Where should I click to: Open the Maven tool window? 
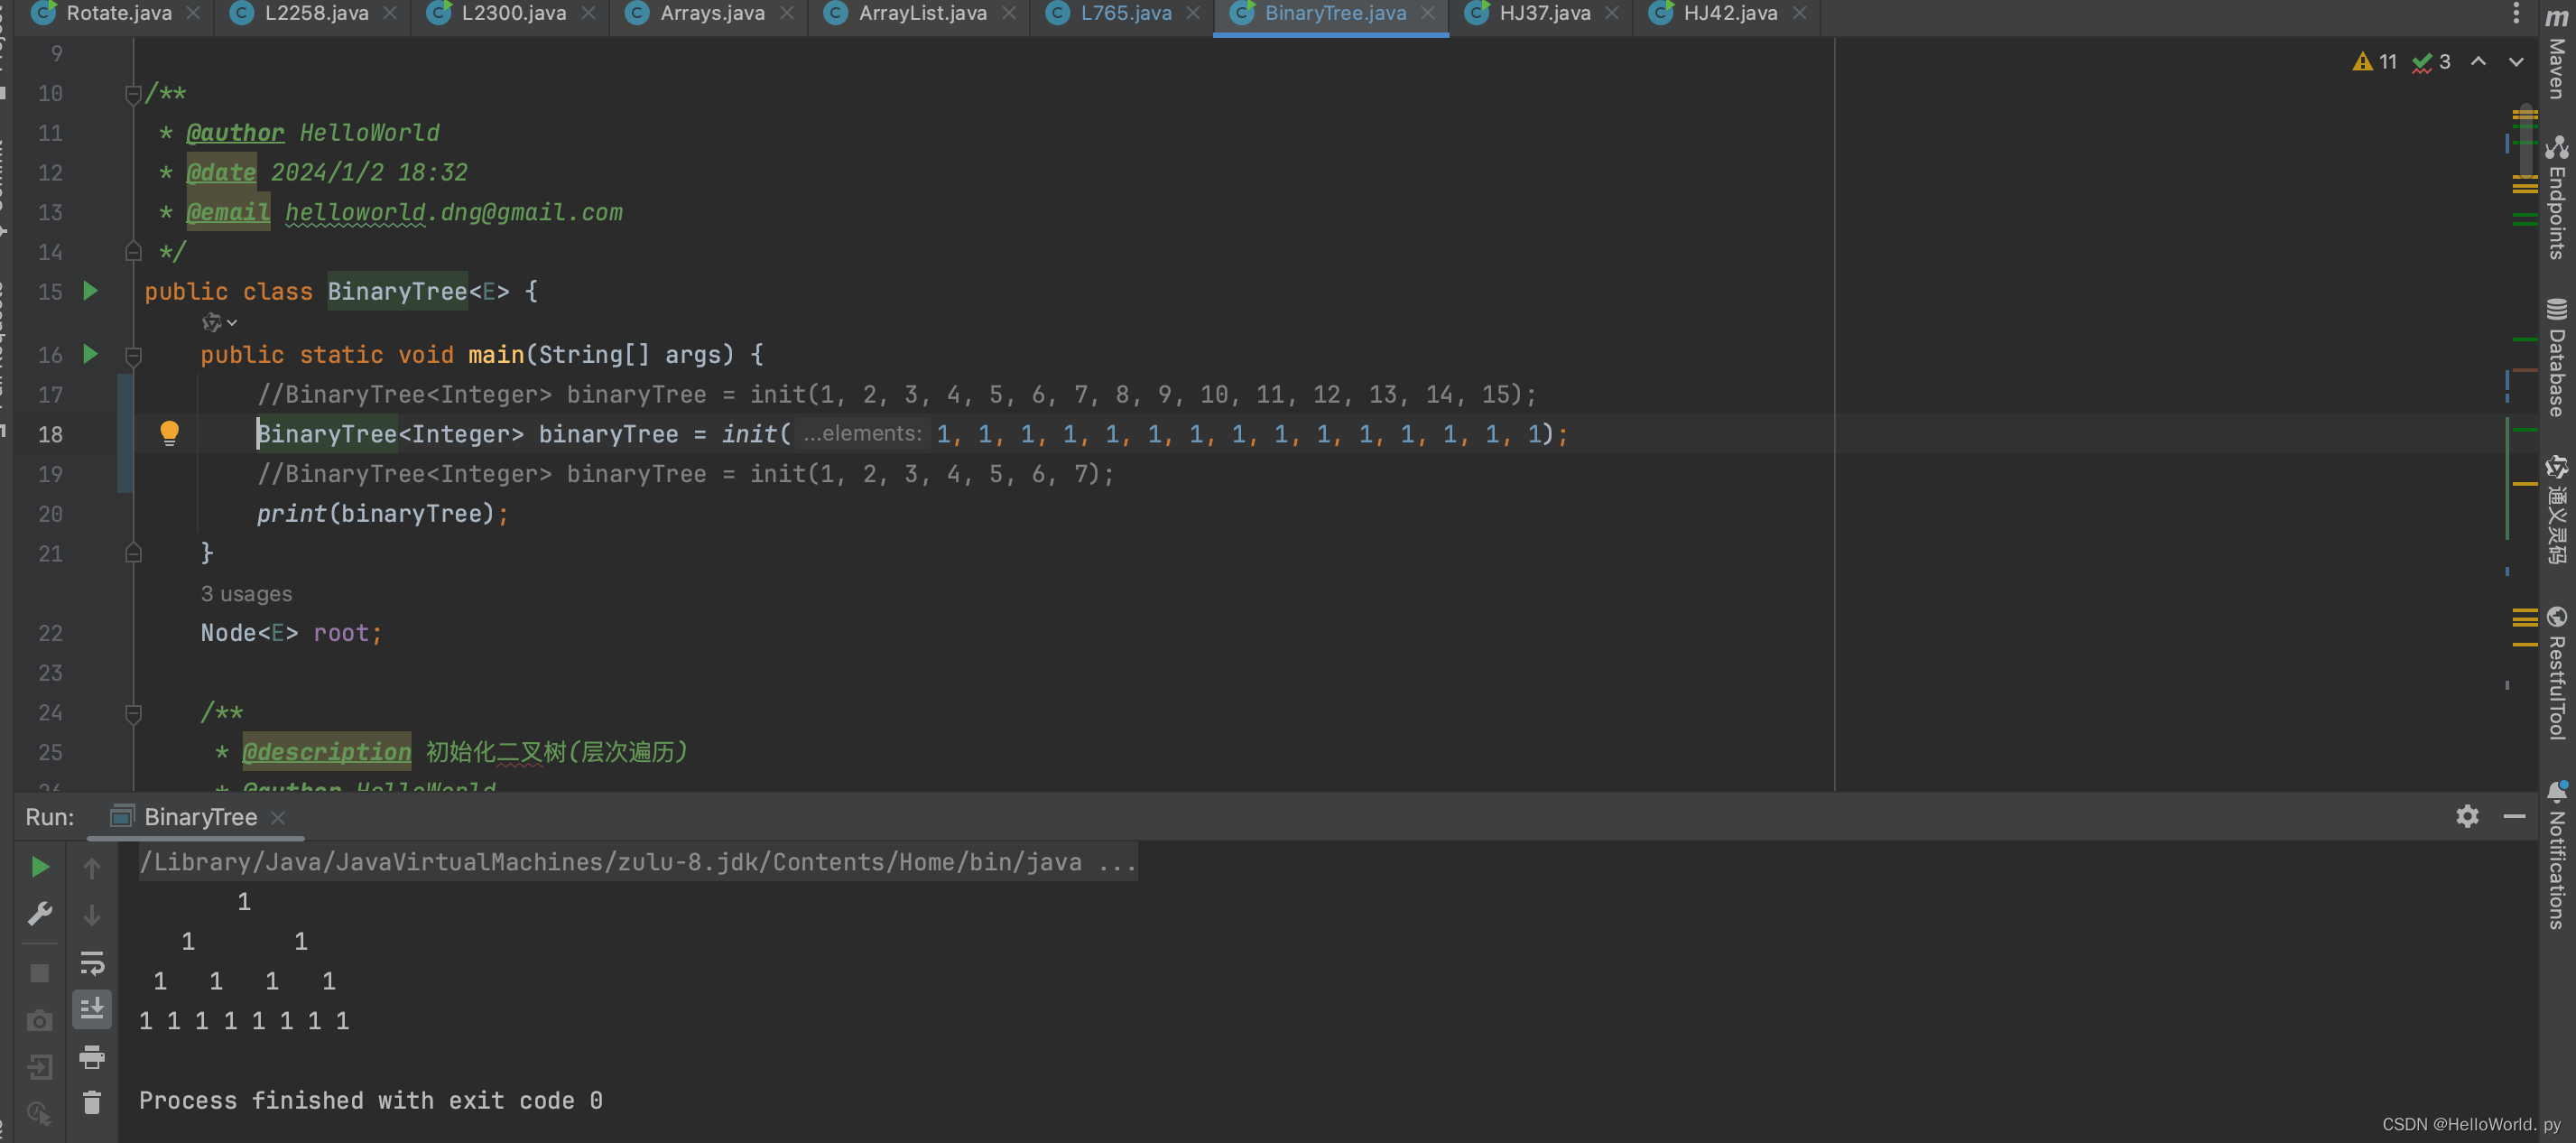point(2557,52)
